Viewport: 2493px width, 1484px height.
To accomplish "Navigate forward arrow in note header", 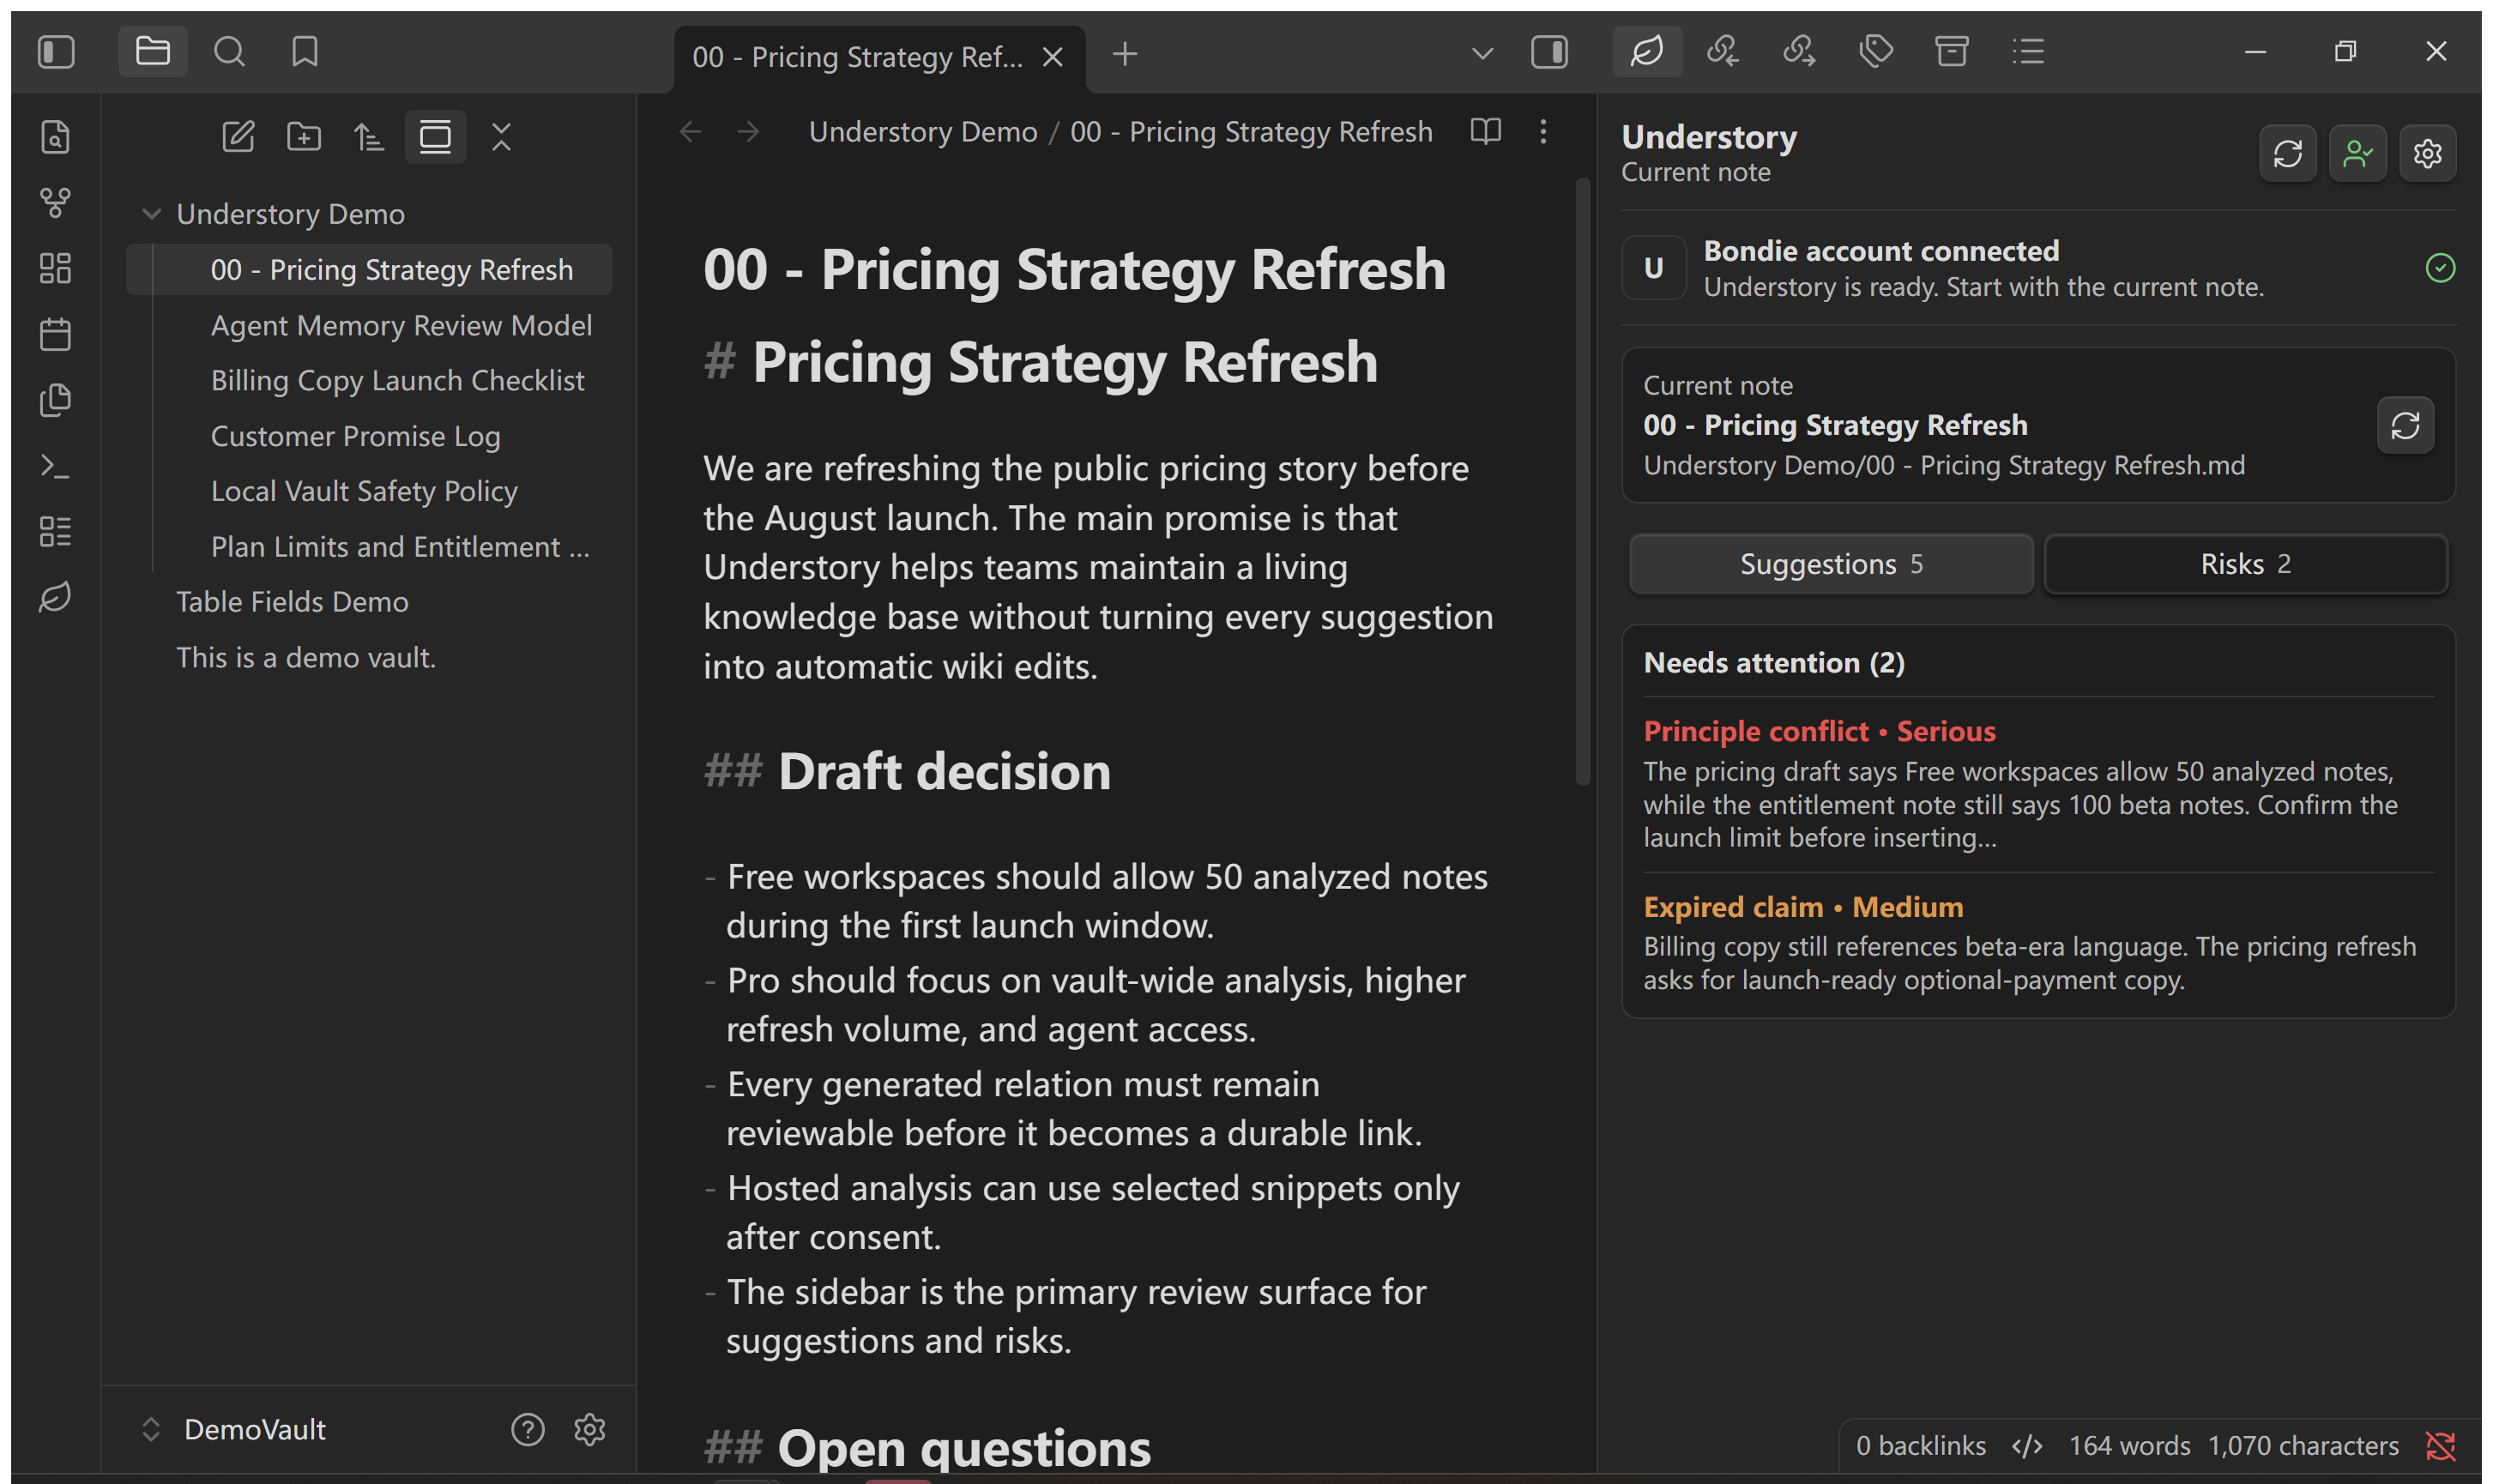I will click(748, 132).
